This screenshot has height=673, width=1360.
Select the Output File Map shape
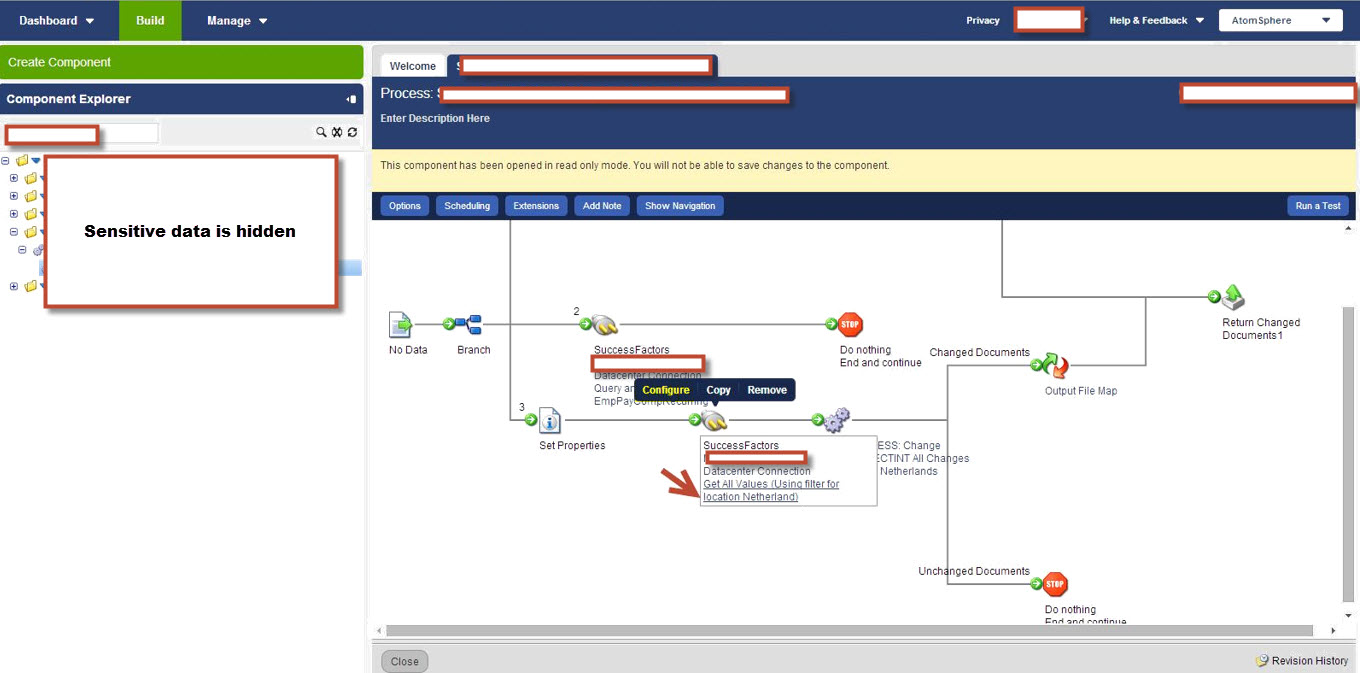1055,366
